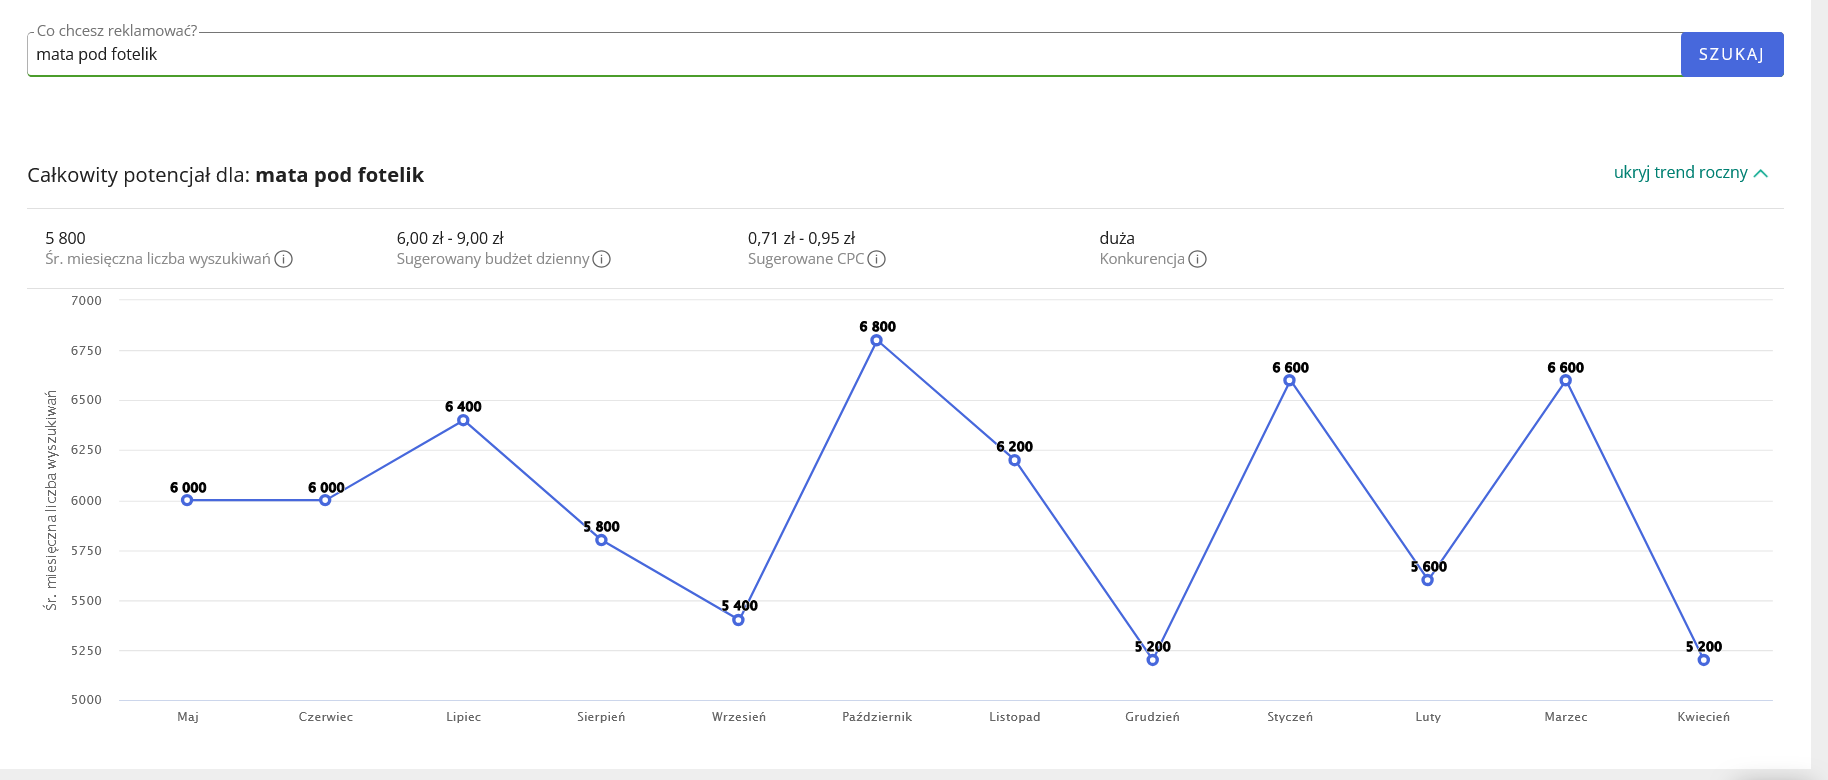Click info icon beside average monthly searches
Image resolution: width=1828 pixels, height=780 pixels.
click(284, 259)
